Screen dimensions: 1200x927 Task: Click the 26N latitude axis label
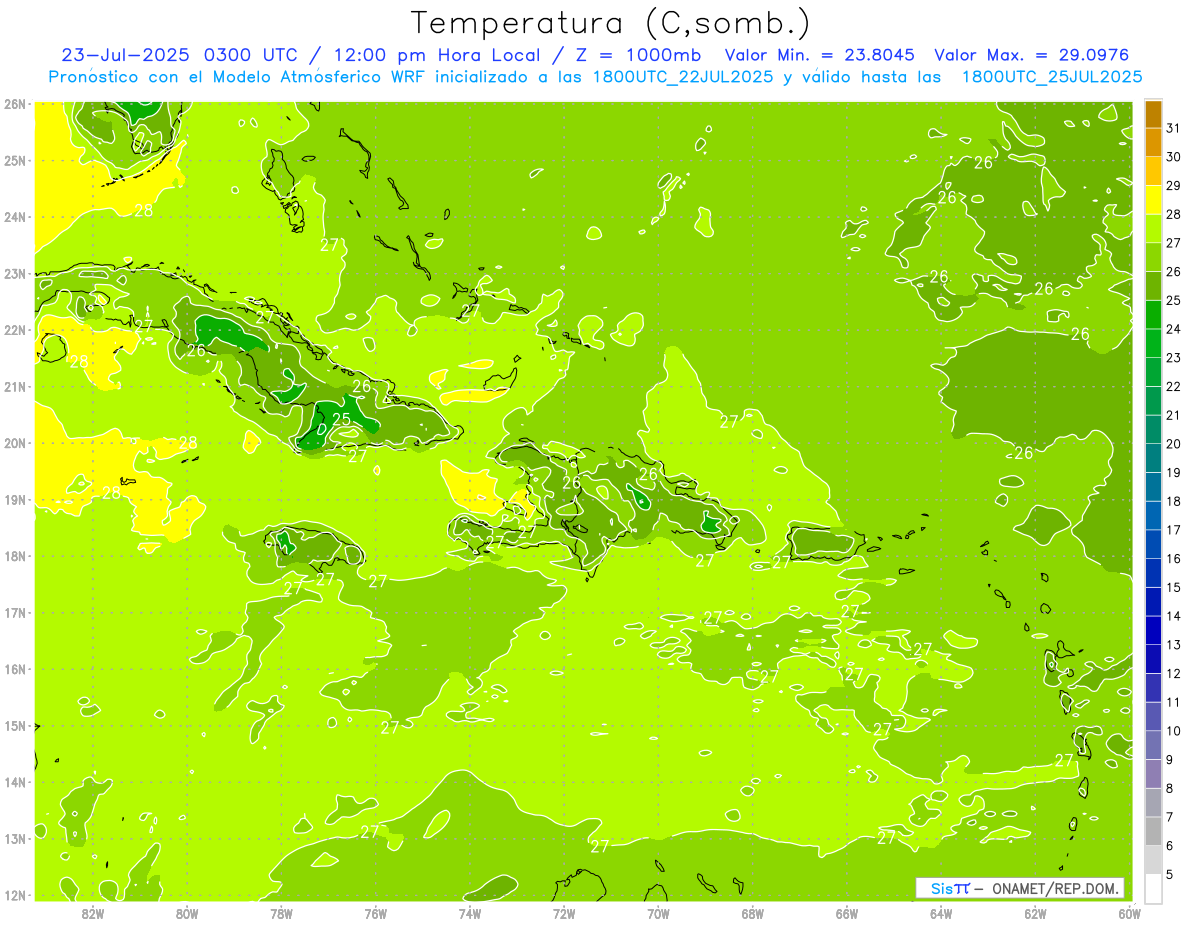[16, 104]
